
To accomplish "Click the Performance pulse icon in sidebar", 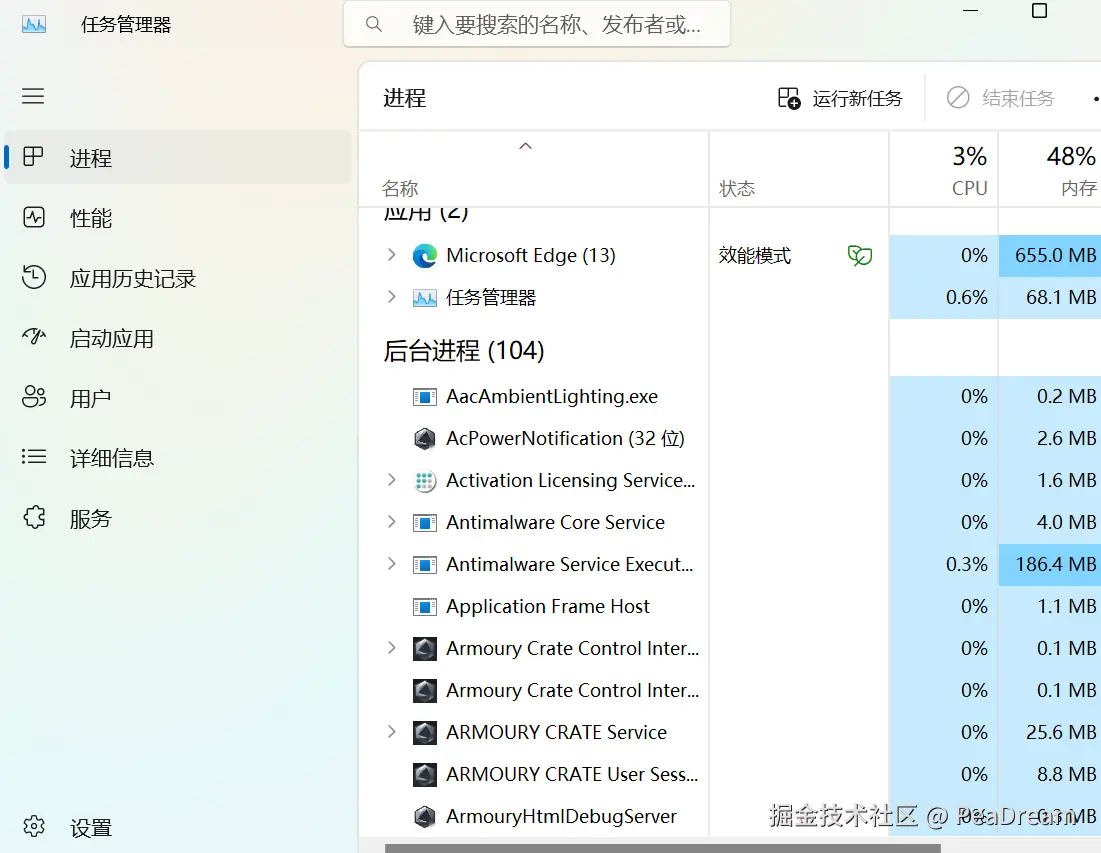I will click(34, 217).
